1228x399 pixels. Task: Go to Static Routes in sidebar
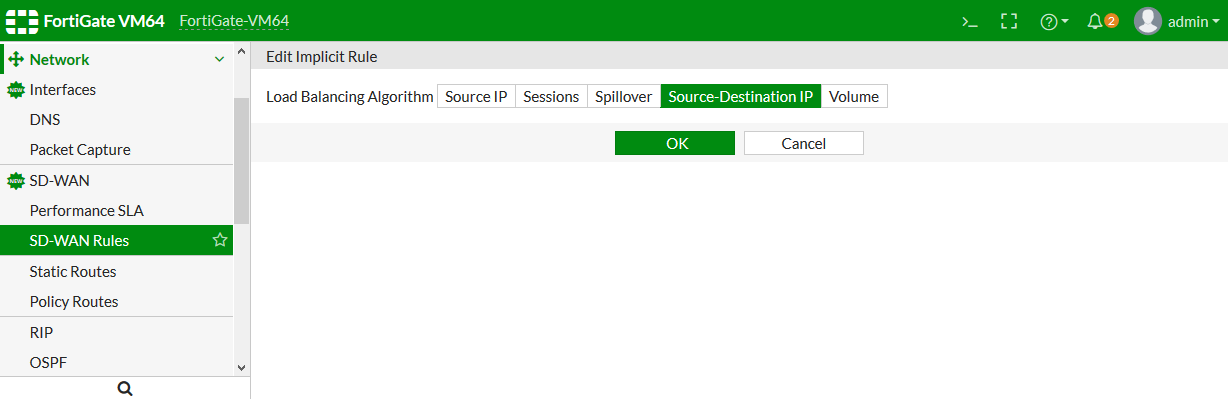tap(73, 271)
